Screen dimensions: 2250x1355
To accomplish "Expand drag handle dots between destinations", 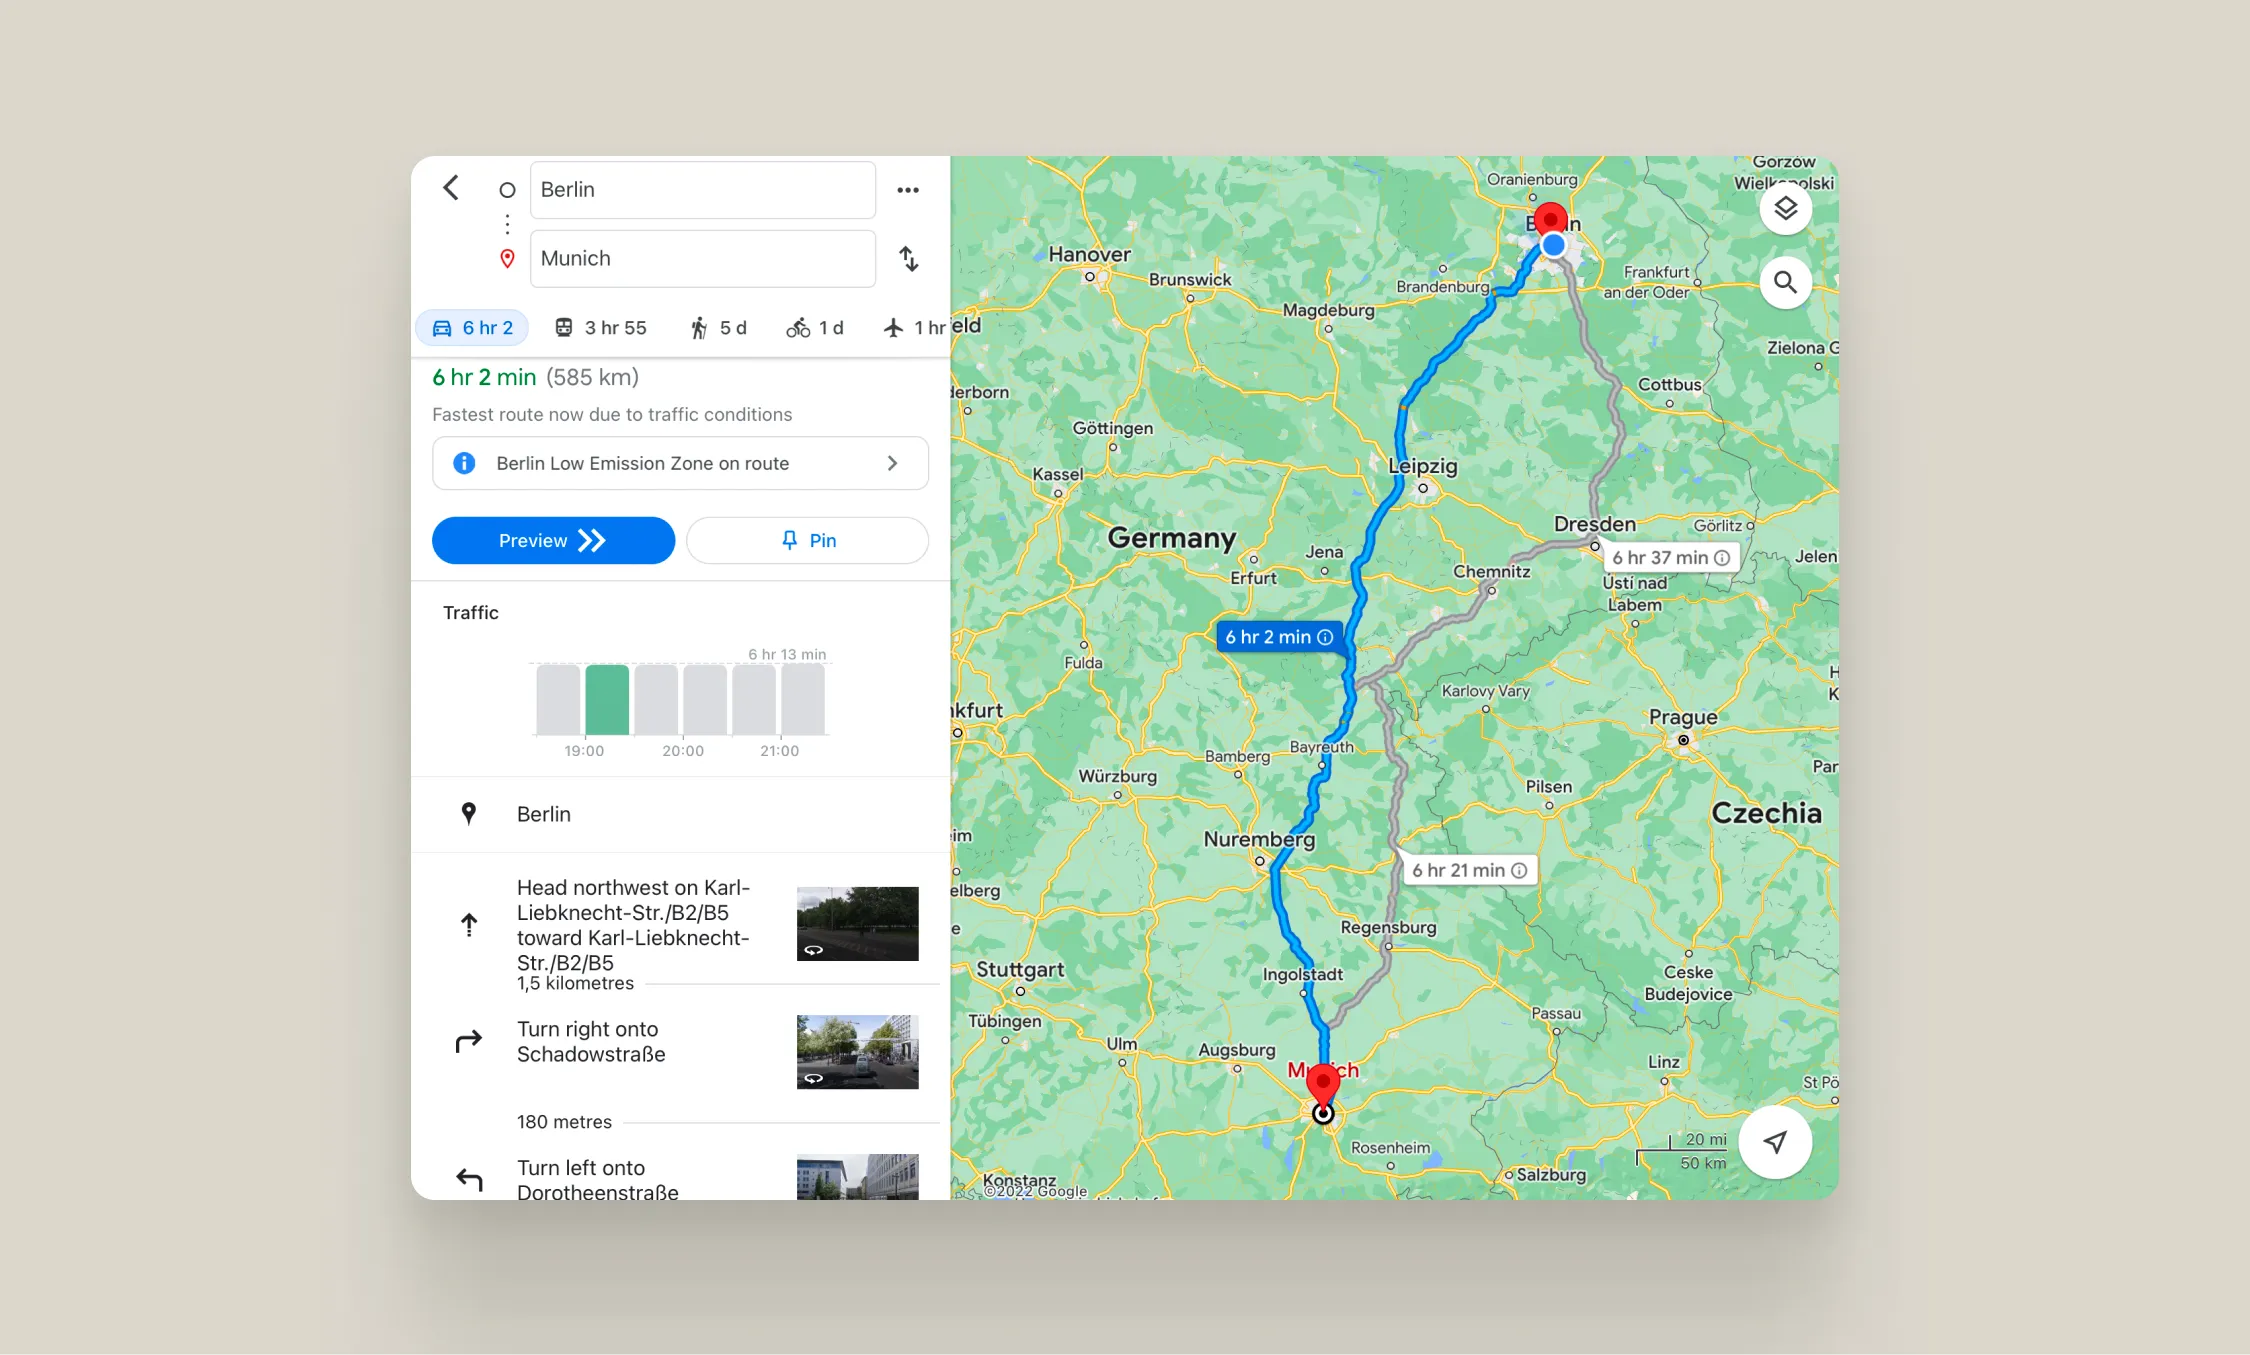I will pos(507,223).
